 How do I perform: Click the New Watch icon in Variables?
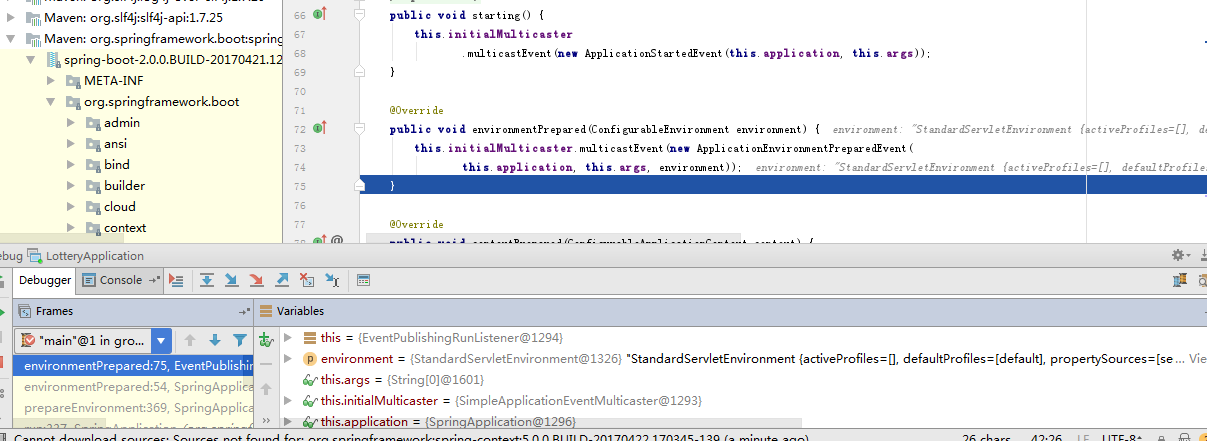[x=266, y=341]
